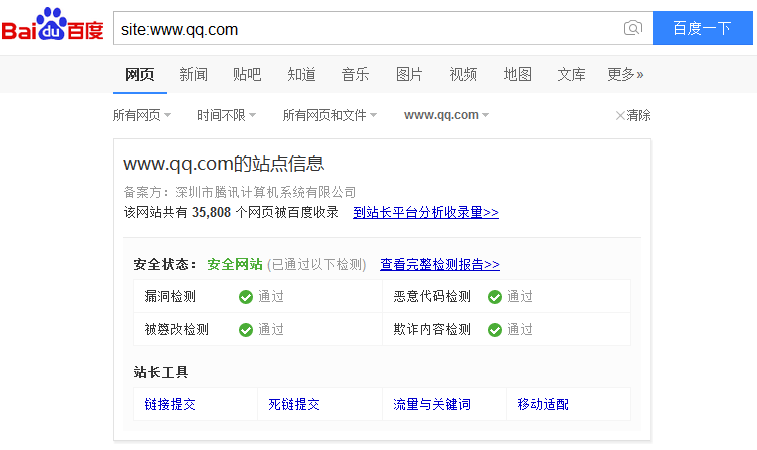
Task: Clear filters with 清除 button
Action: click(633, 115)
